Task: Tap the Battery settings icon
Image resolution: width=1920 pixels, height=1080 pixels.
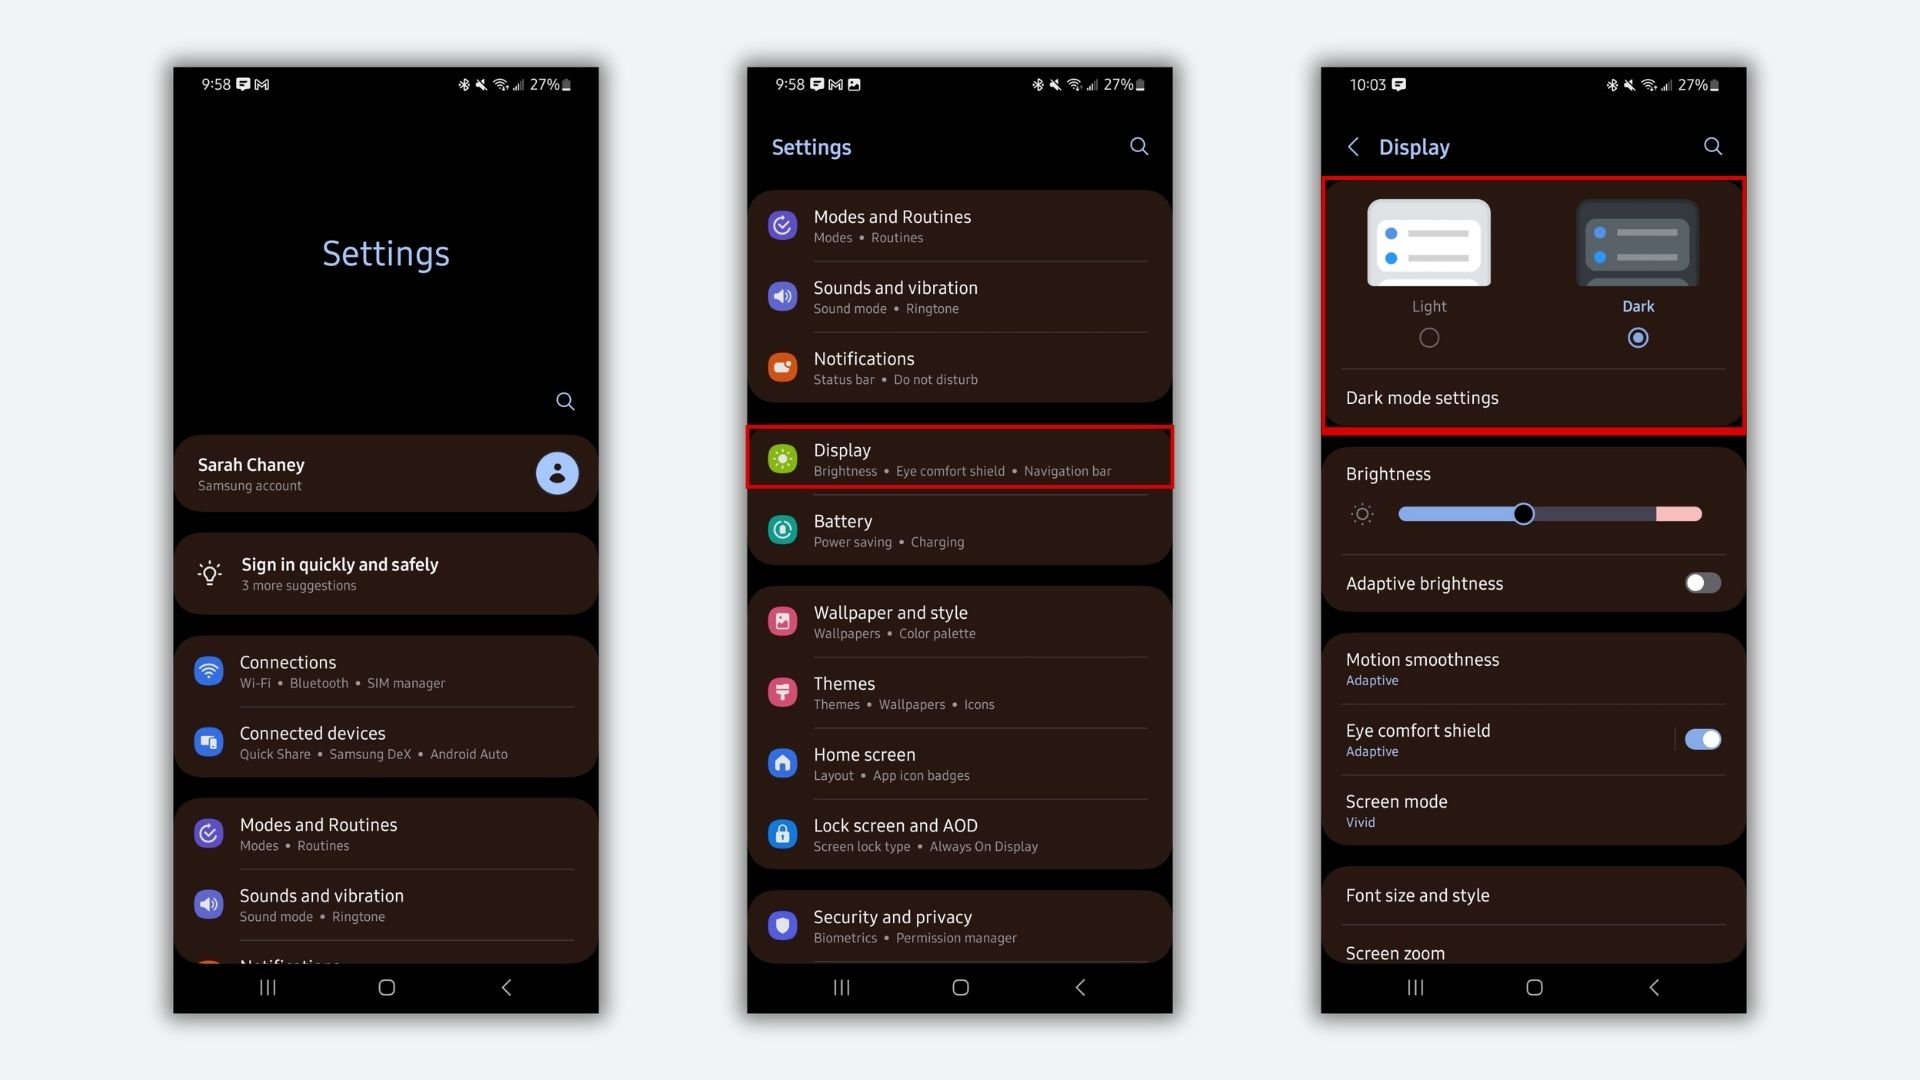Action: coord(779,529)
